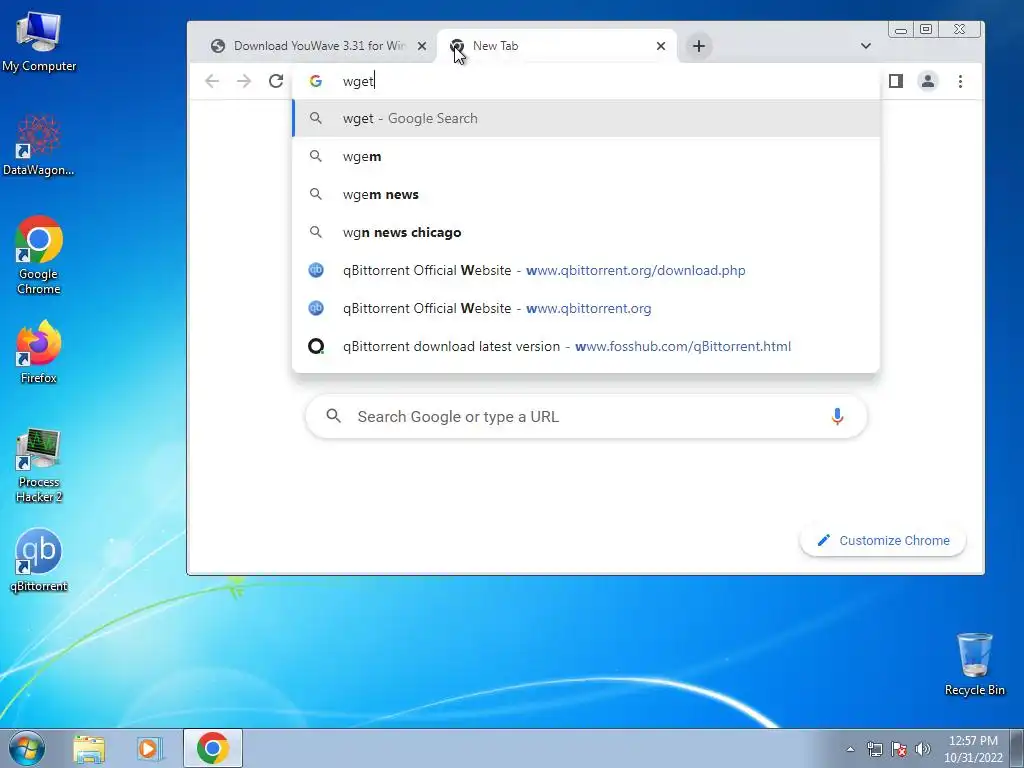Open the Action Center flag icon
The height and width of the screenshot is (768, 1024).
pos(899,749)
